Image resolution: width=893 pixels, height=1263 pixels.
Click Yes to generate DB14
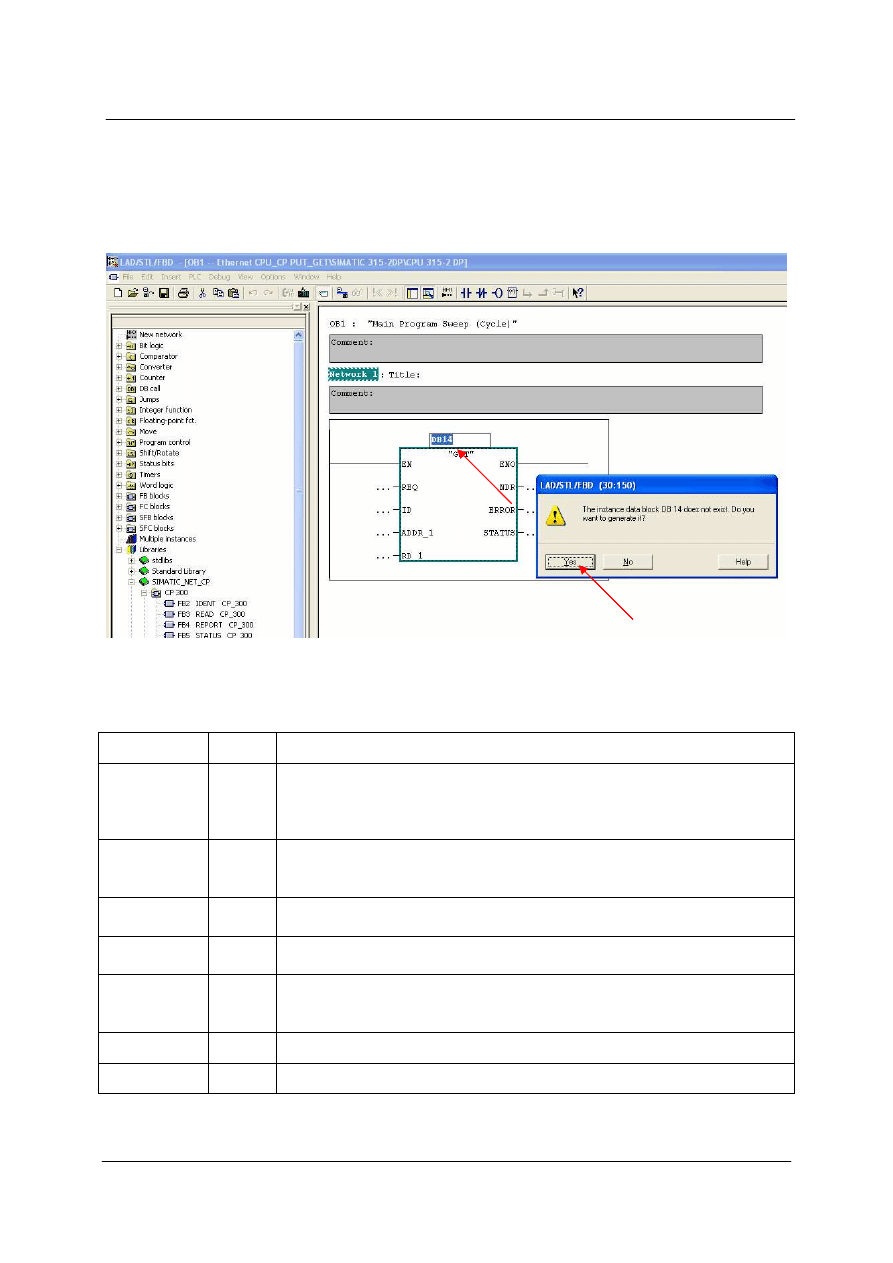[570, 562]
